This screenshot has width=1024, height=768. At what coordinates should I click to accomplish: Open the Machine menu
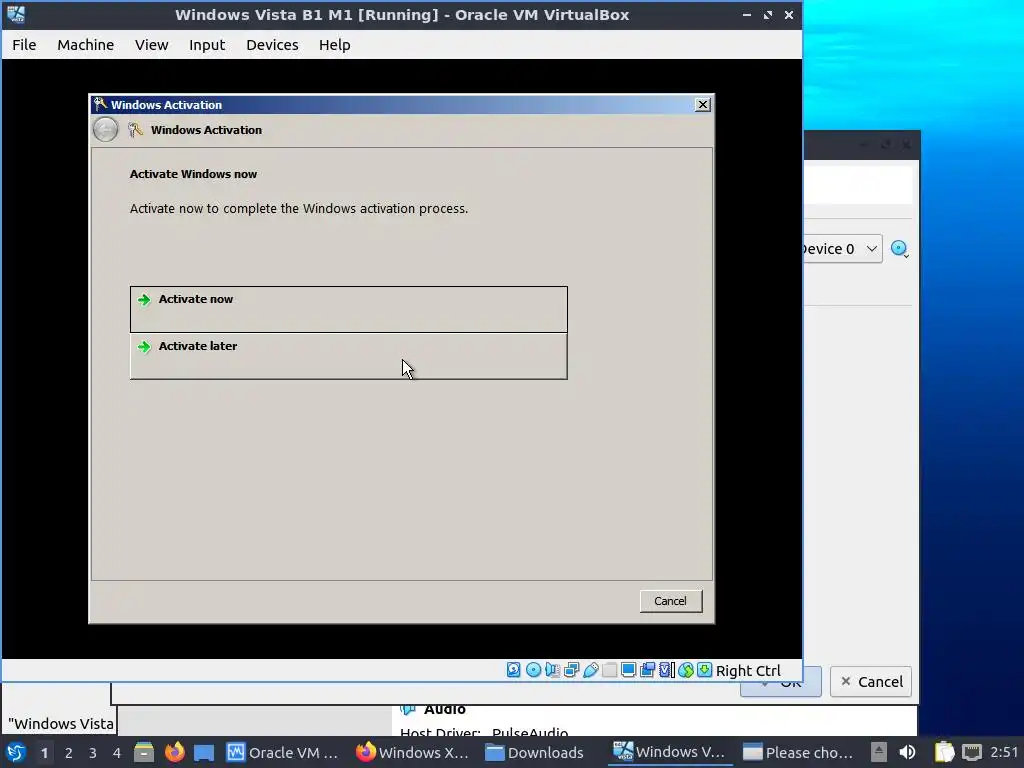pyautogui.click(x=86, y=44)
